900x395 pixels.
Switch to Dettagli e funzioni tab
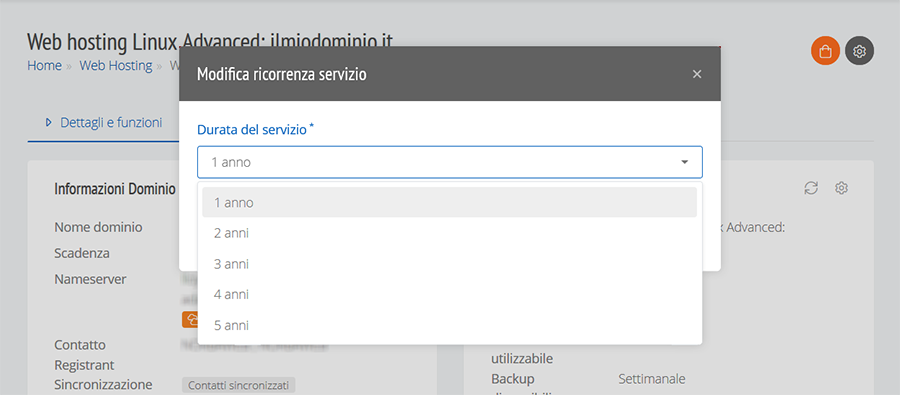[x=104, y=122]
